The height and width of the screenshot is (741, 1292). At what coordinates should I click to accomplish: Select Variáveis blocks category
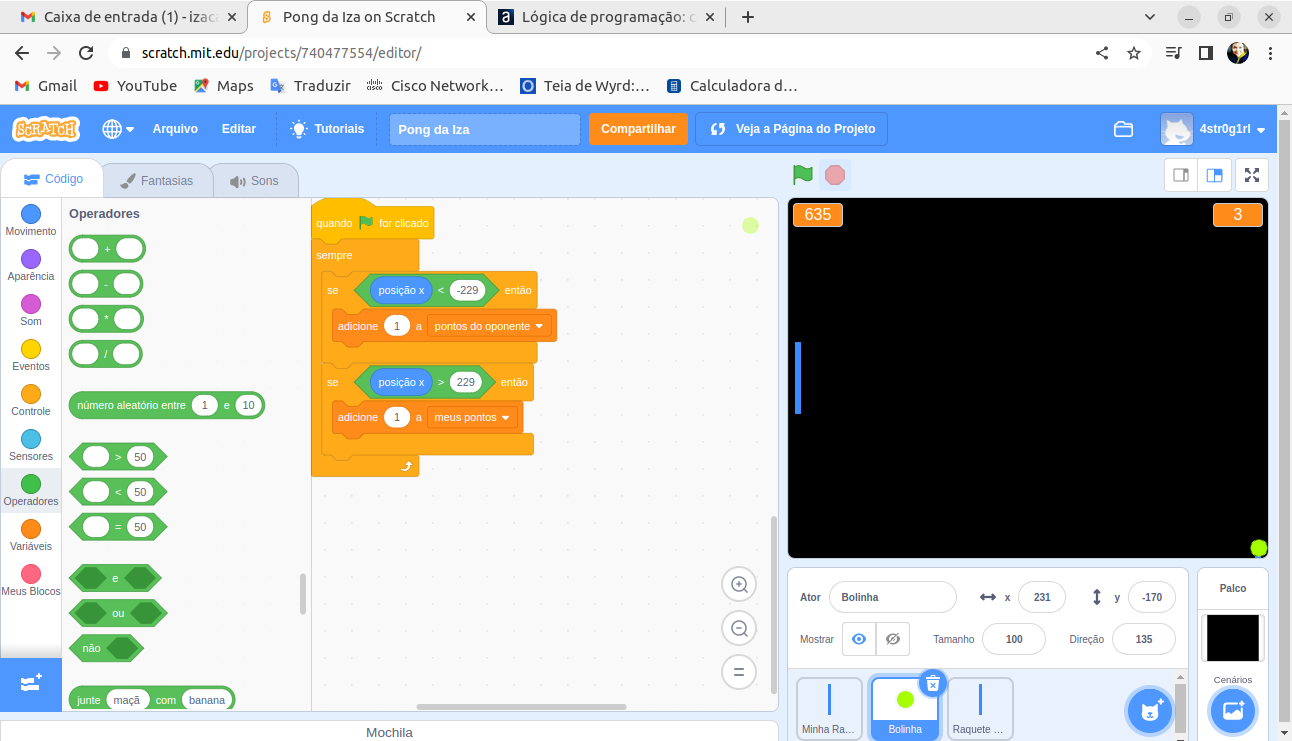(x=31, y=535)
